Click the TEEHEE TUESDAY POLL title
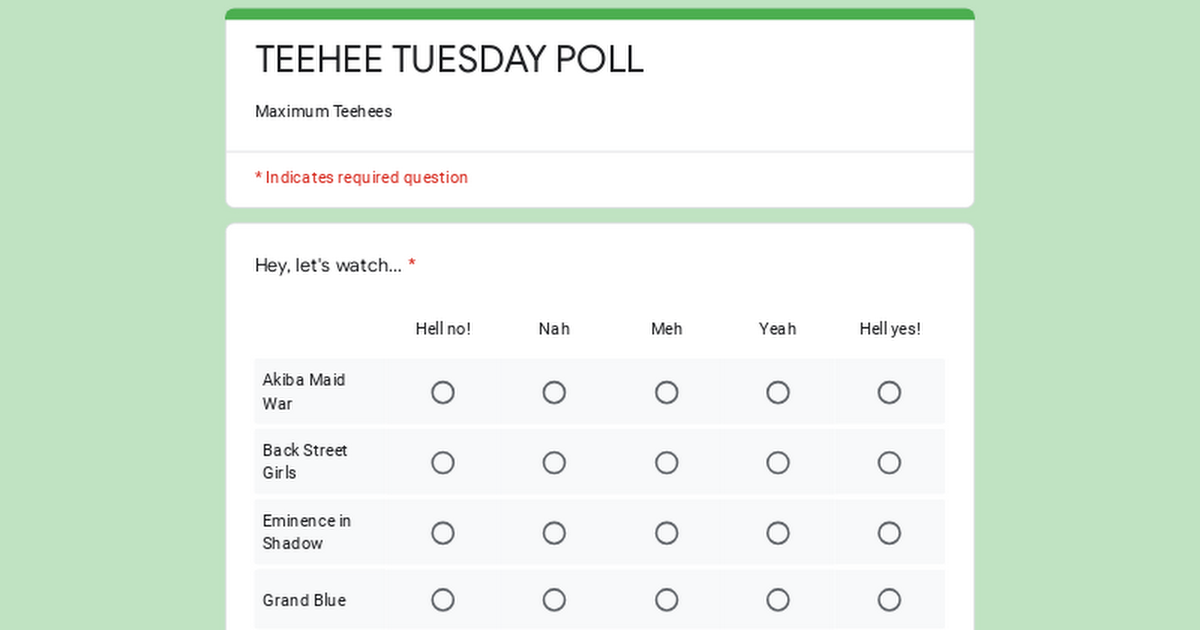 click(x=449, y=60)
